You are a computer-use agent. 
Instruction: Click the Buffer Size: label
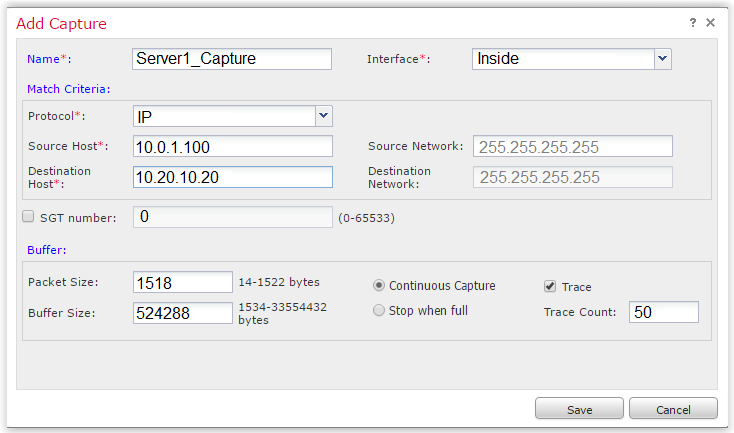coord(61,313)
